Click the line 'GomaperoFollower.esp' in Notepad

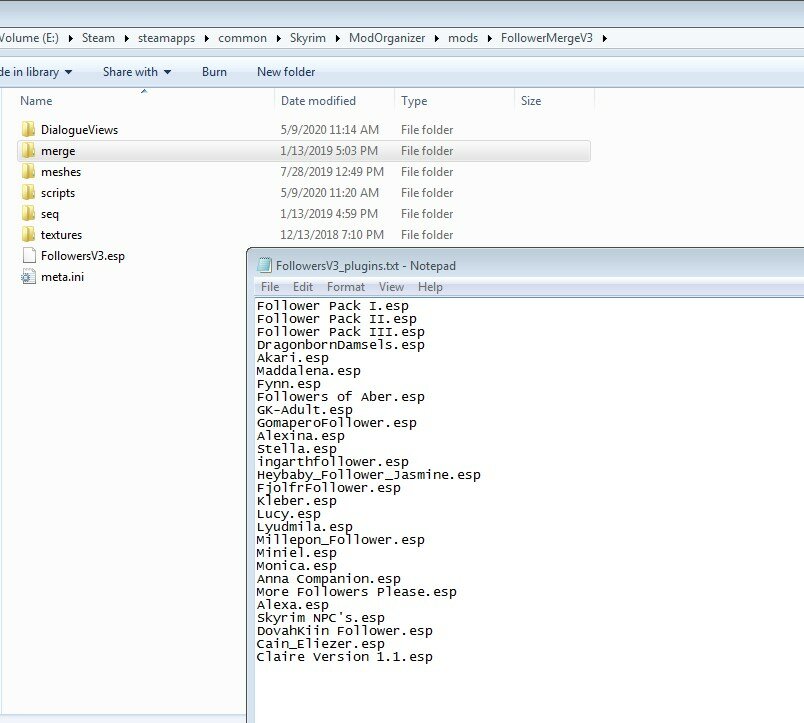coord(336,423)
